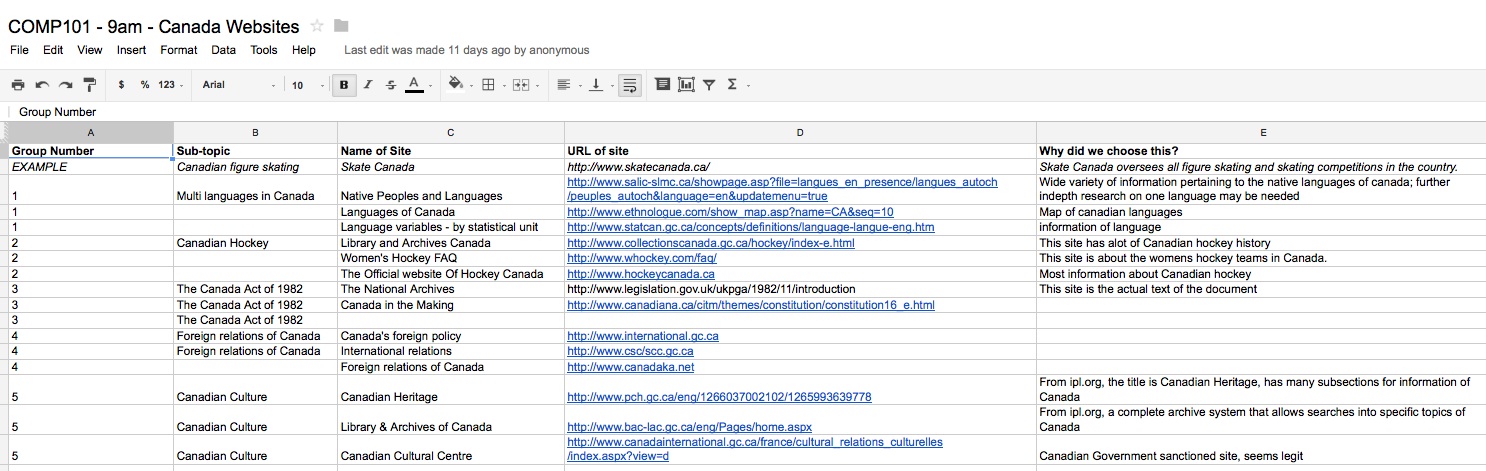Move document using the folder icon
1486x471 pixels.
tap(341, 26)
